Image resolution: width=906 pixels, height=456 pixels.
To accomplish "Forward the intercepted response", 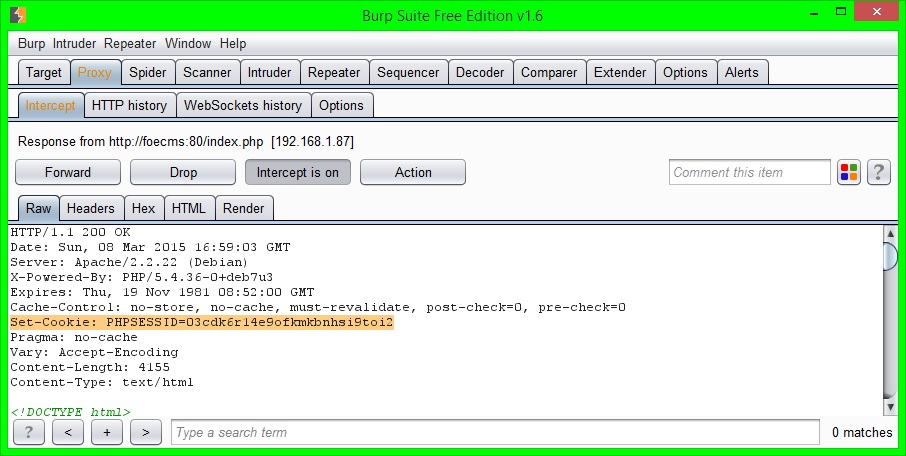I will (x=68, y=172).
